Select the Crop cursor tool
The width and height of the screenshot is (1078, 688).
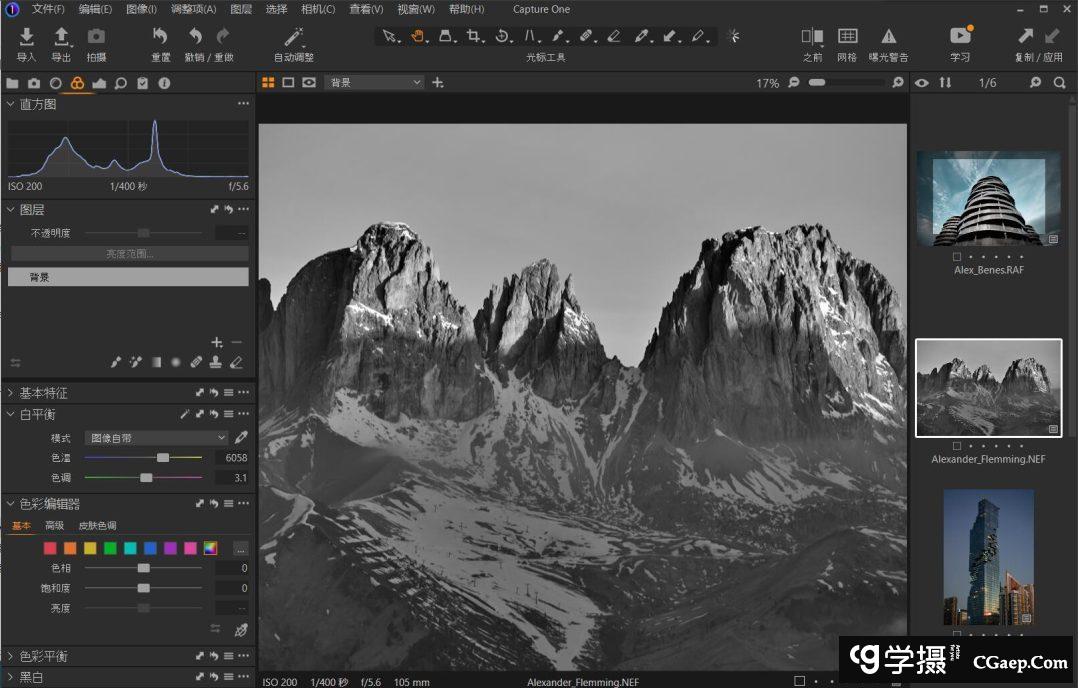[x=474, y=36]
